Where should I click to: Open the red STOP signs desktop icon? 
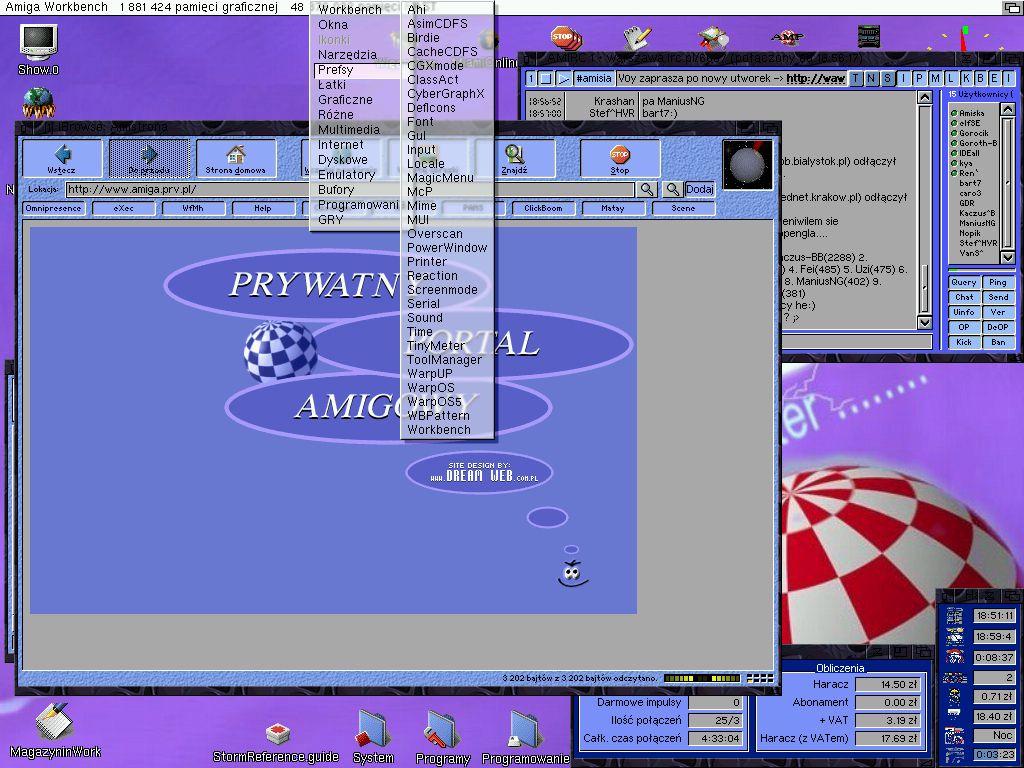(566, 38)
